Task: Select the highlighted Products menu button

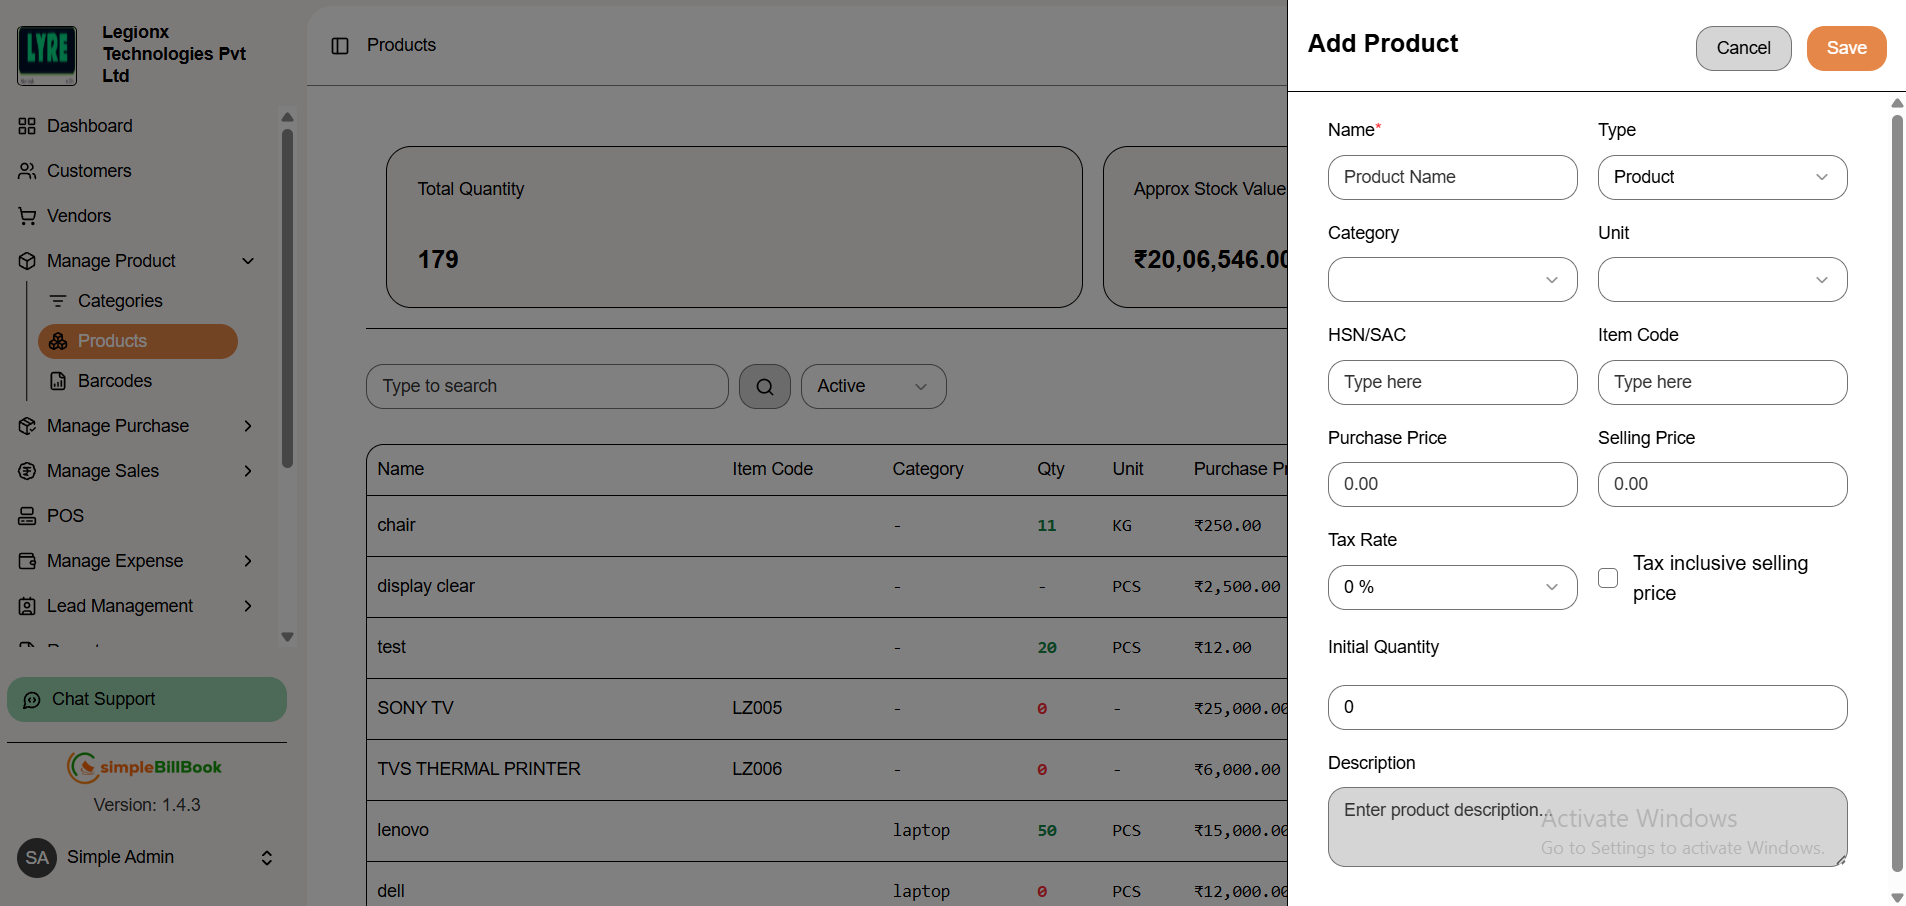Action: coord(138,341)
